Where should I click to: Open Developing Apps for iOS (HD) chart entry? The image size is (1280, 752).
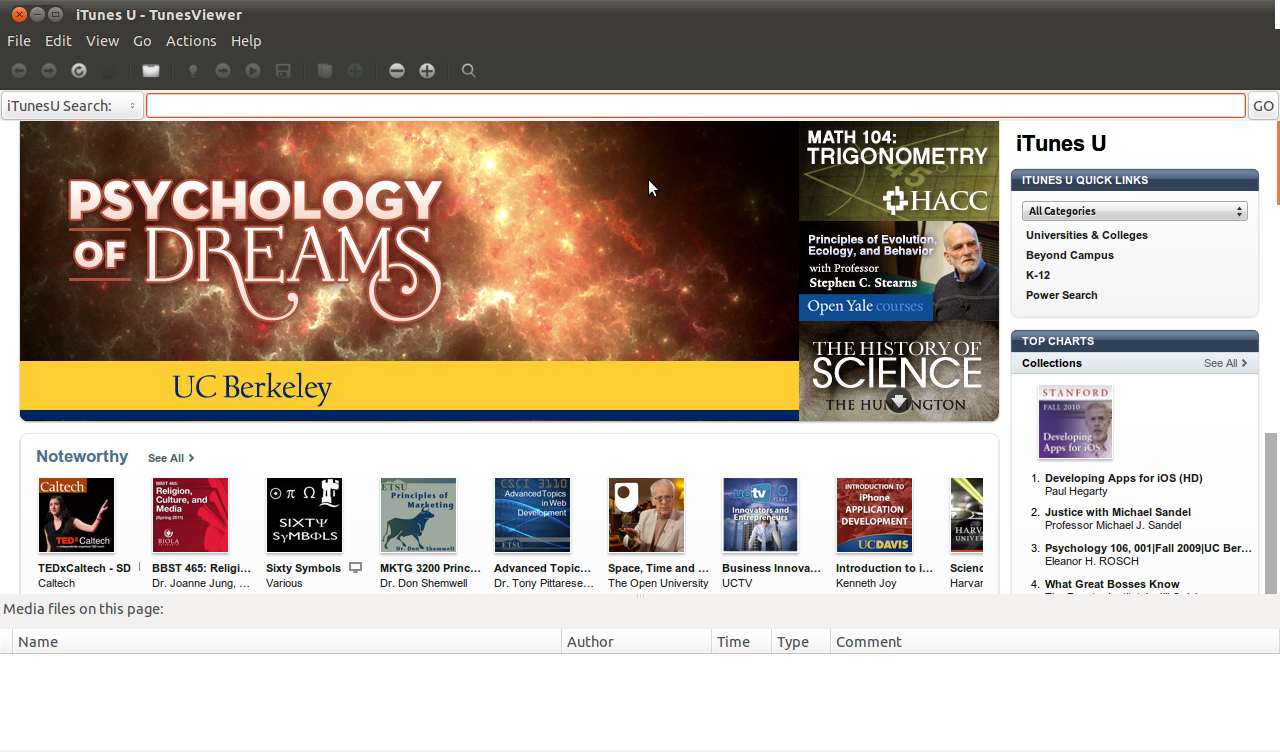1124,478
